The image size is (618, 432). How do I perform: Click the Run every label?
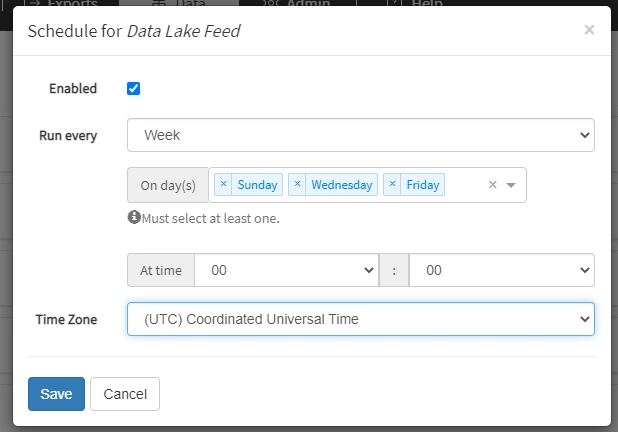(x=68, y=136)
